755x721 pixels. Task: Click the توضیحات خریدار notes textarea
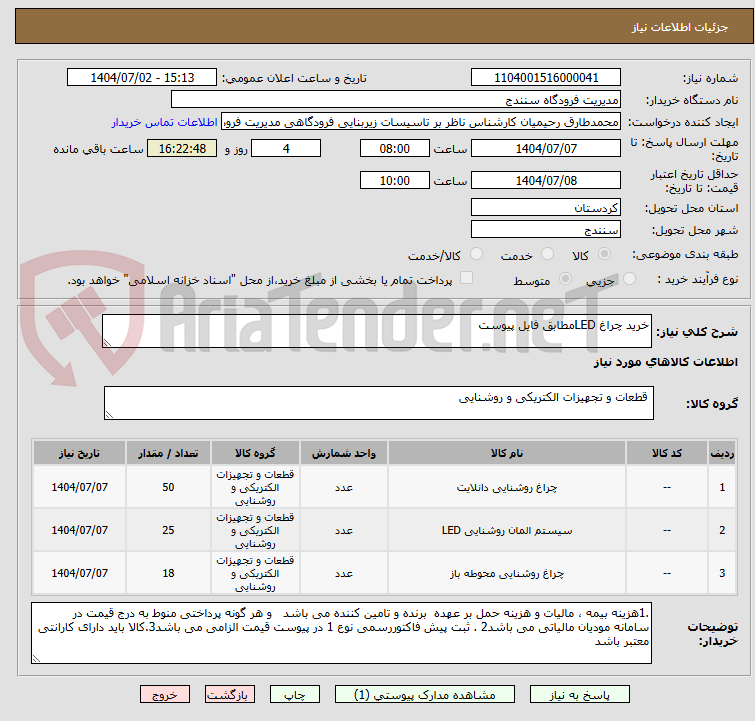(x=341, y=633)
